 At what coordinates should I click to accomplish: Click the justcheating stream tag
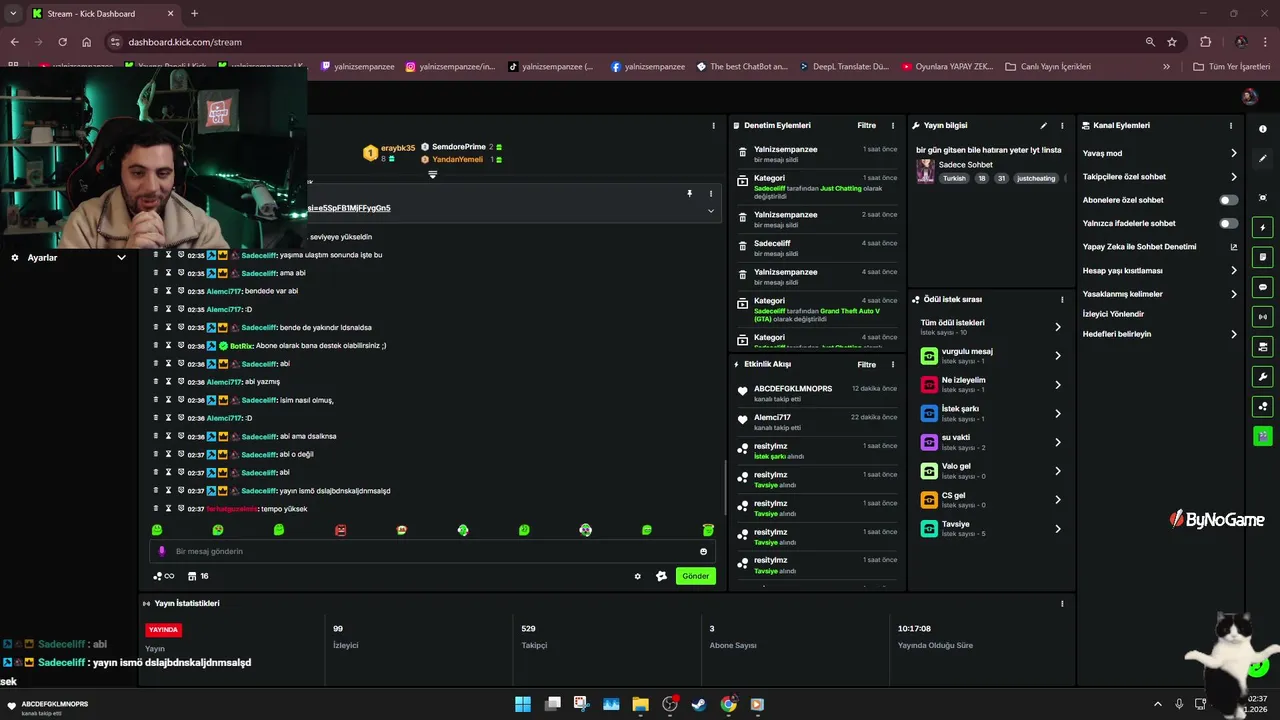tap(1036, 179)
